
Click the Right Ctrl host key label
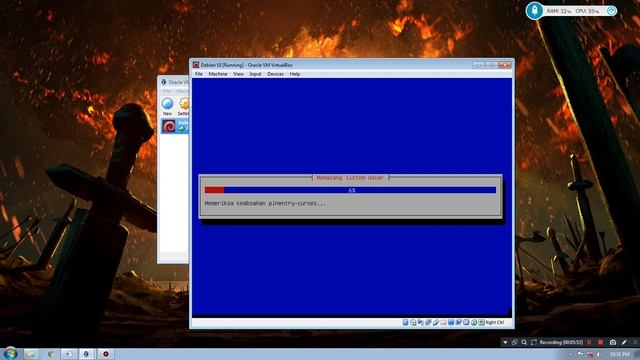point(495,322)
